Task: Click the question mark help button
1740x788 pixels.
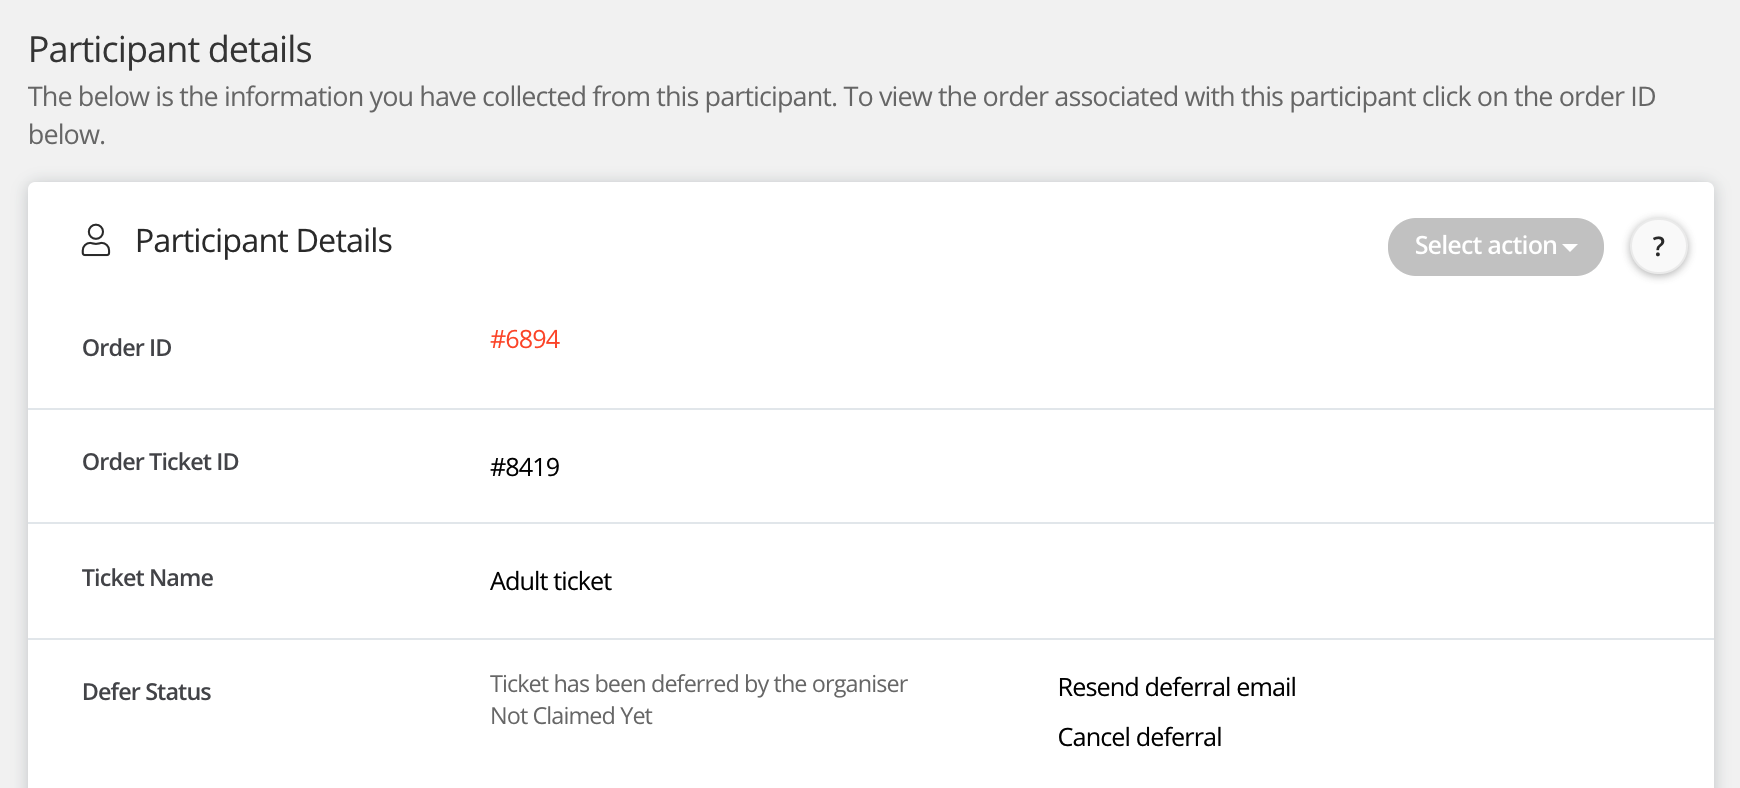Action: coord(1658,246)
